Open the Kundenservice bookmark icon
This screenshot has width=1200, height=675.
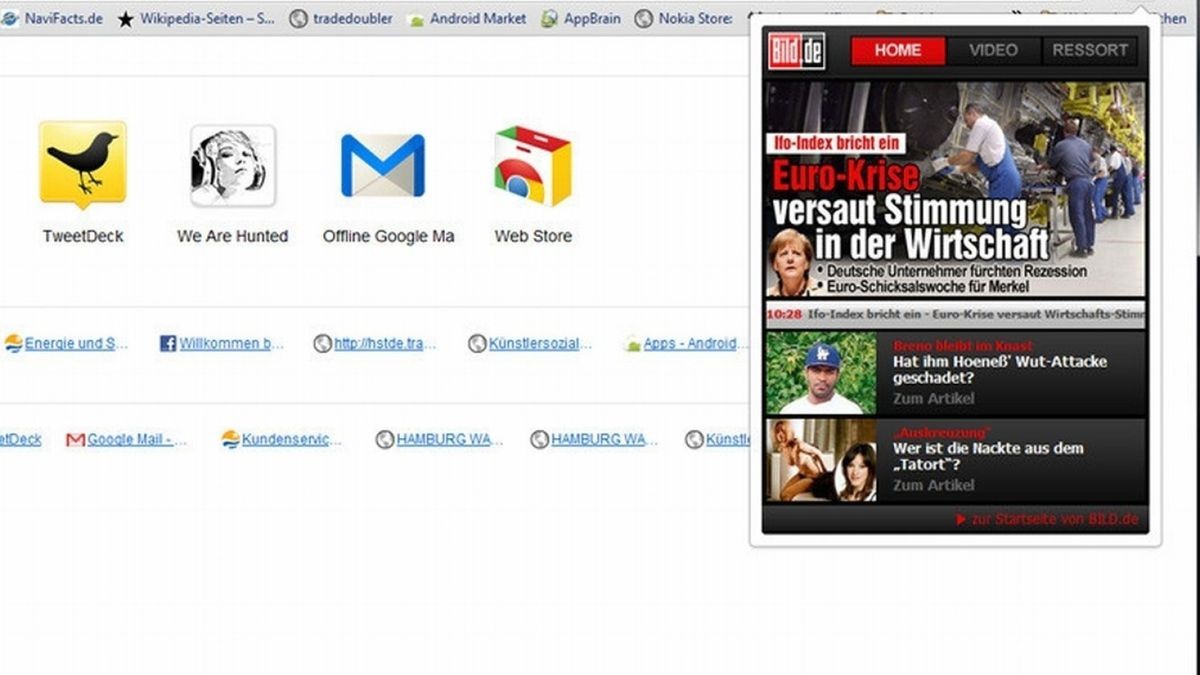[230, 438]
